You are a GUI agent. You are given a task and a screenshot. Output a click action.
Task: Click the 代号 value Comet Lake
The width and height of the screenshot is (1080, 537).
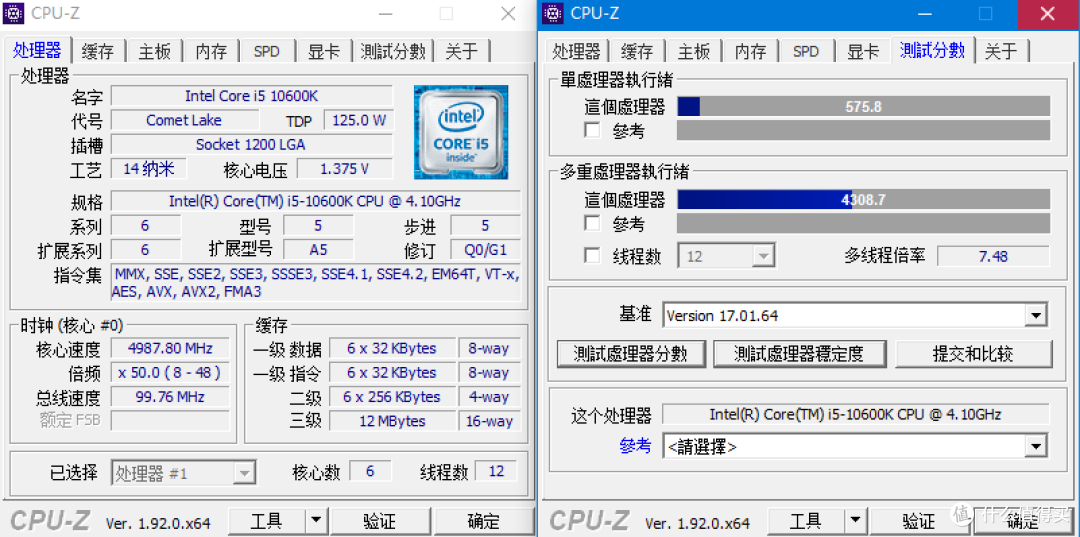point(185,120)
